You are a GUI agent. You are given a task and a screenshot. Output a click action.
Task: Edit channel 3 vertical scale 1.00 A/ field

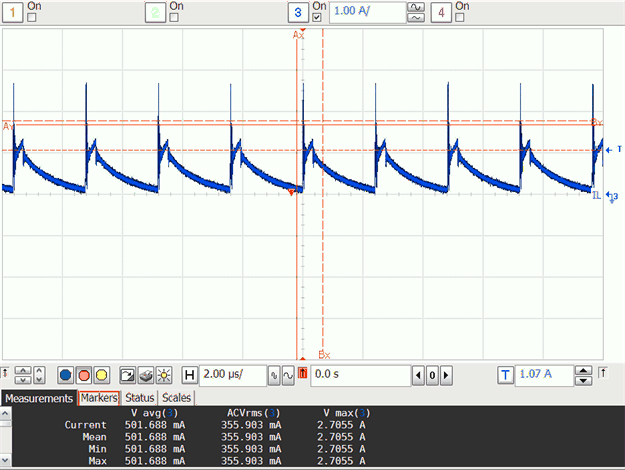368,12
